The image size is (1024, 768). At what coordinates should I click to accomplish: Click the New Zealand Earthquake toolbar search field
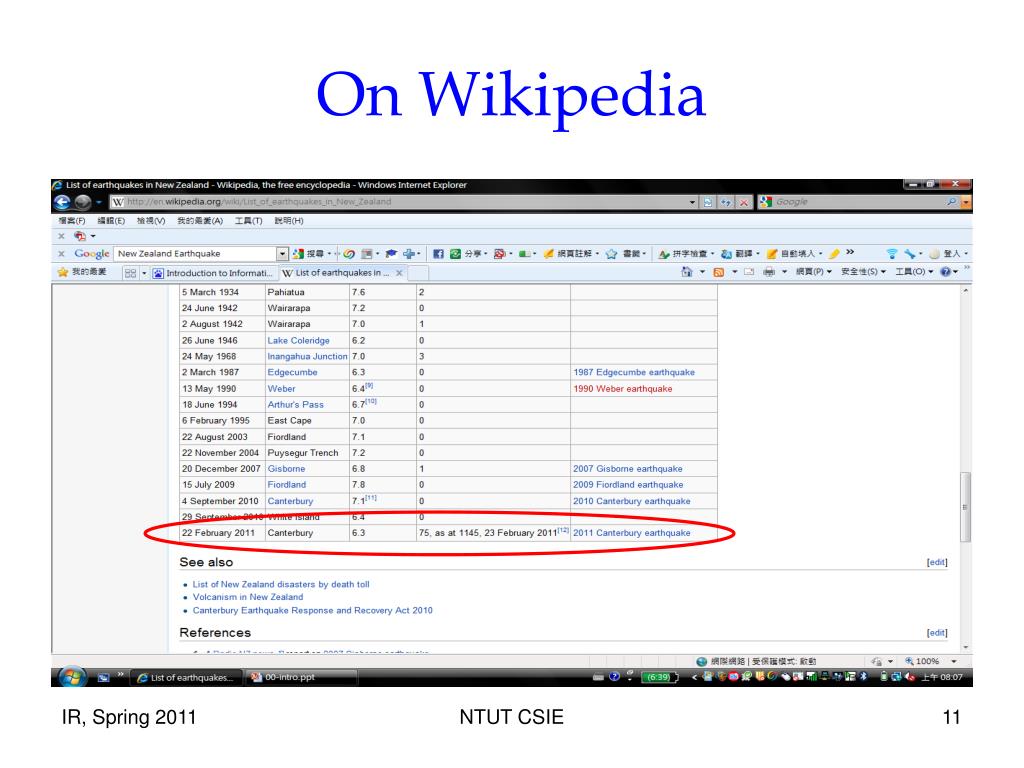pos(195,253)
